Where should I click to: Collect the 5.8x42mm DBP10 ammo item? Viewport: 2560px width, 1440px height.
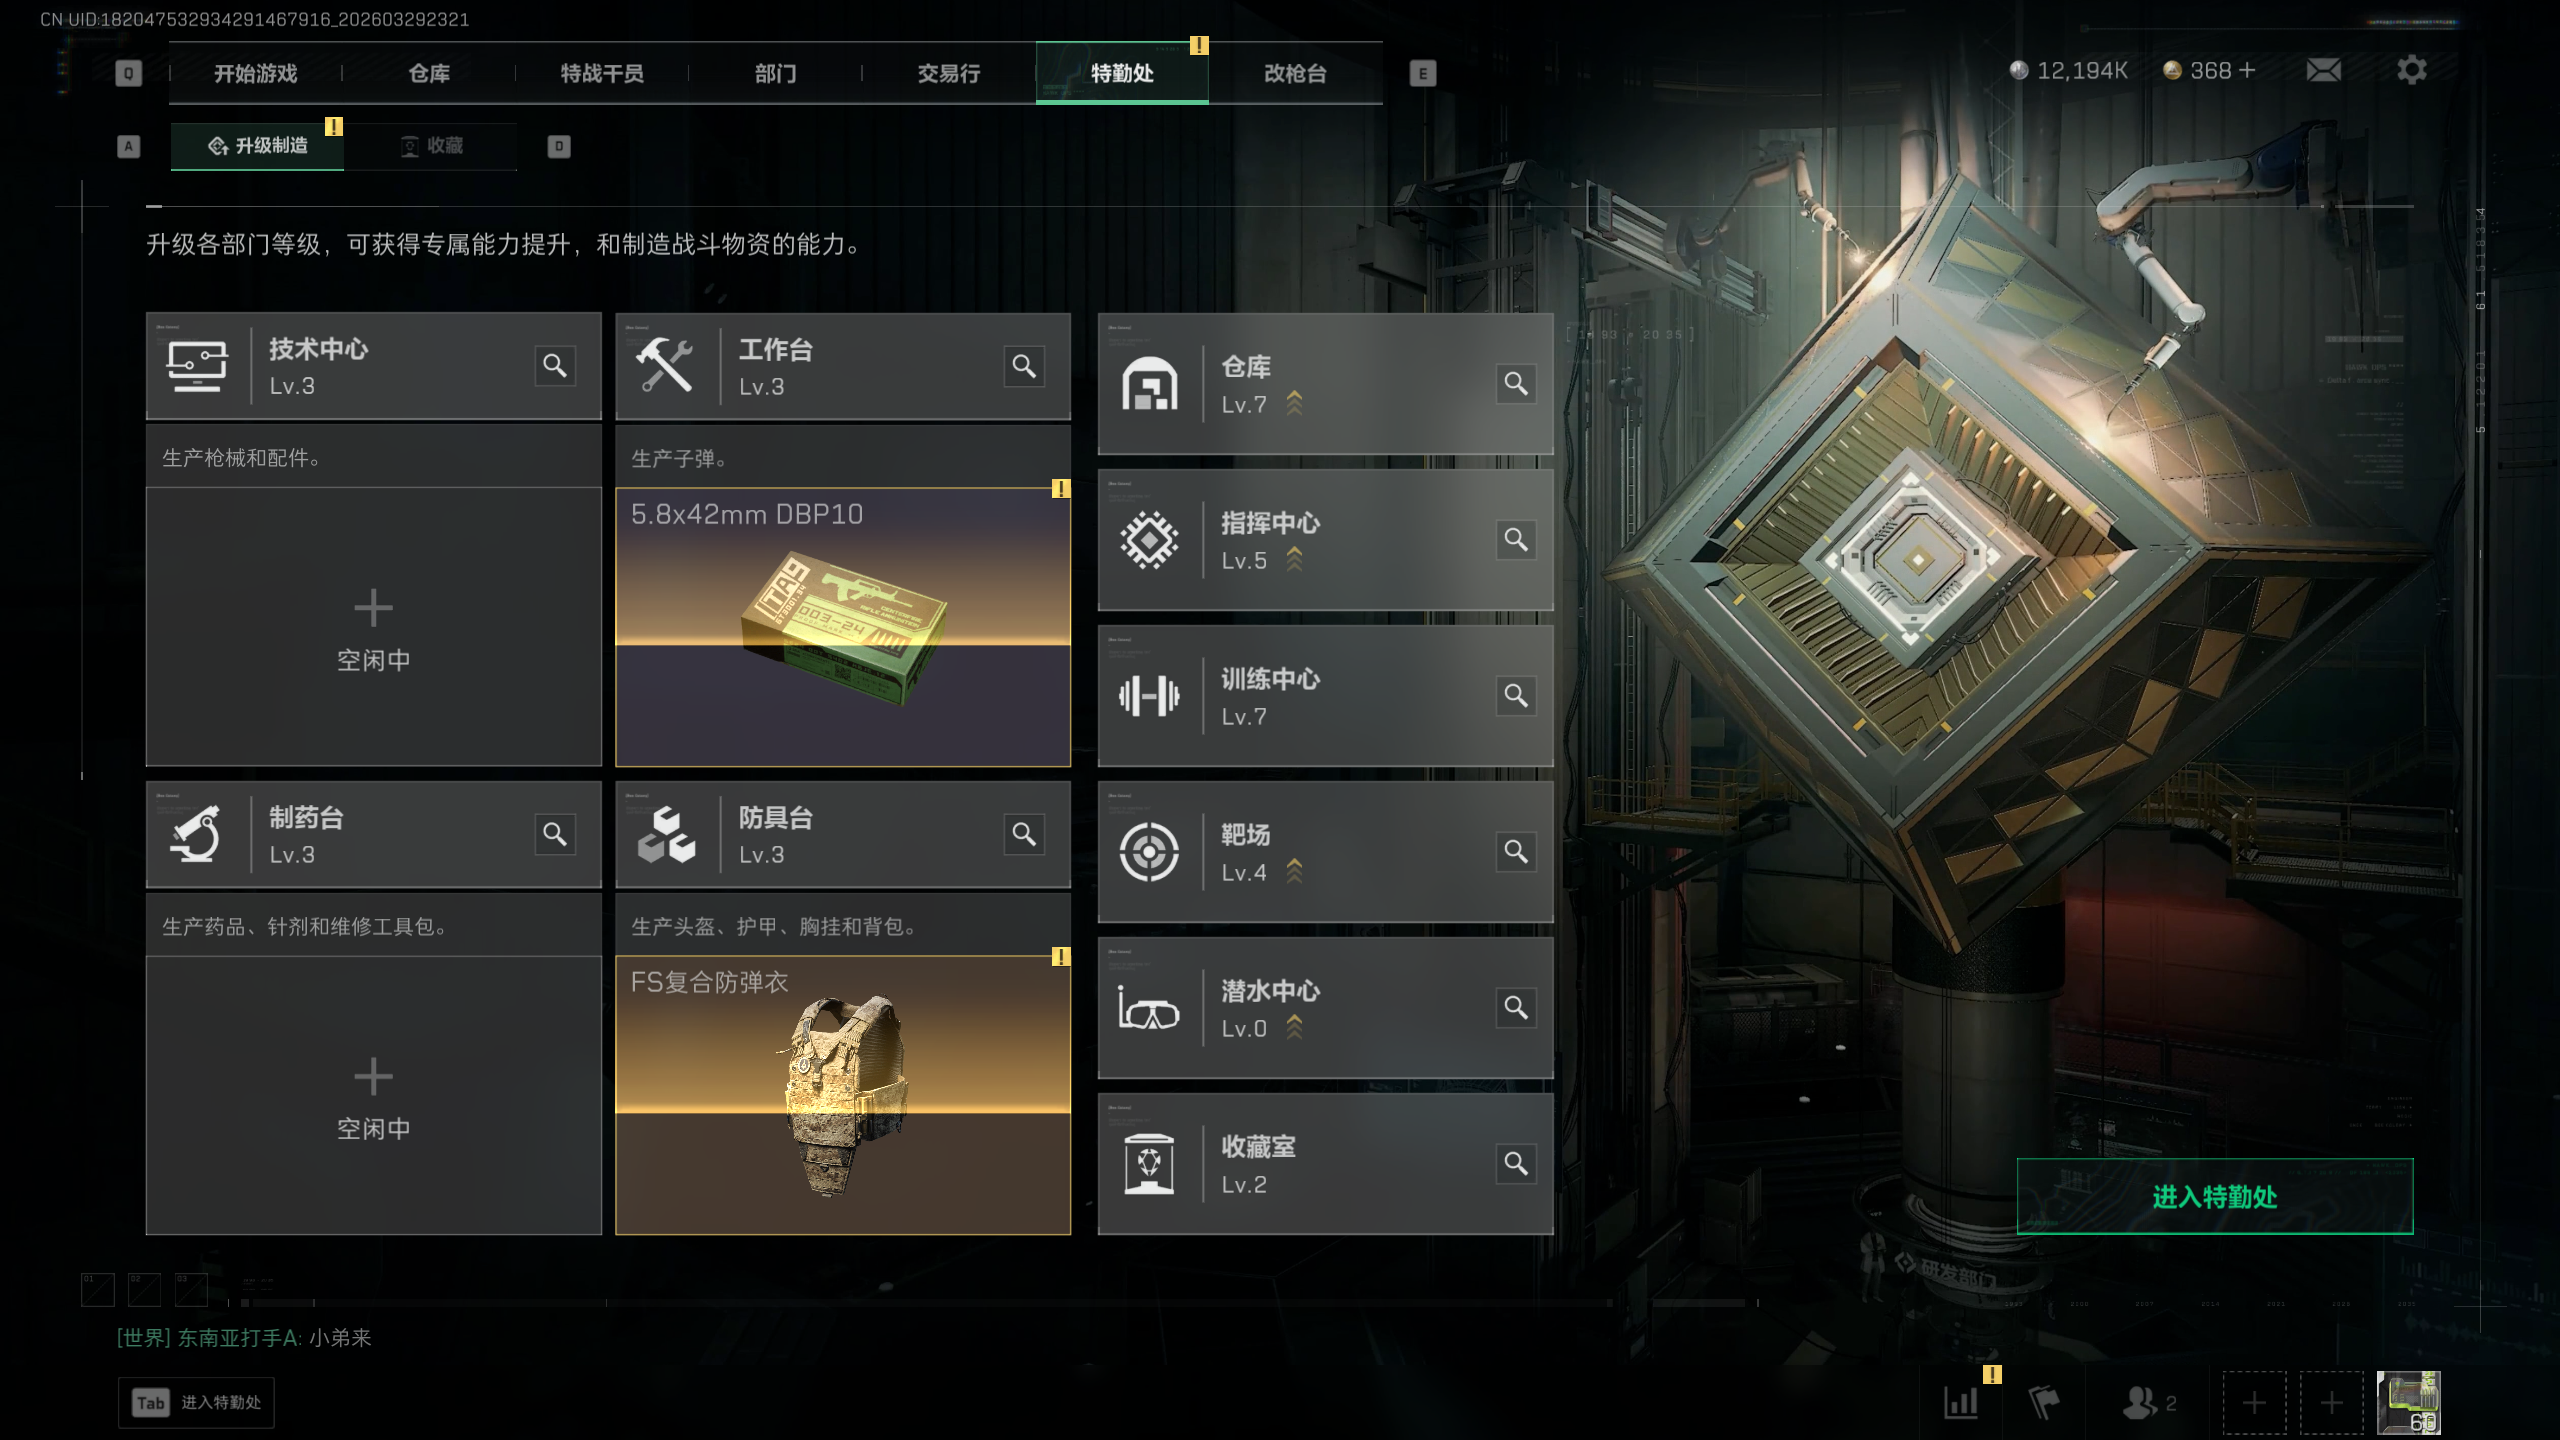[843, 627]
